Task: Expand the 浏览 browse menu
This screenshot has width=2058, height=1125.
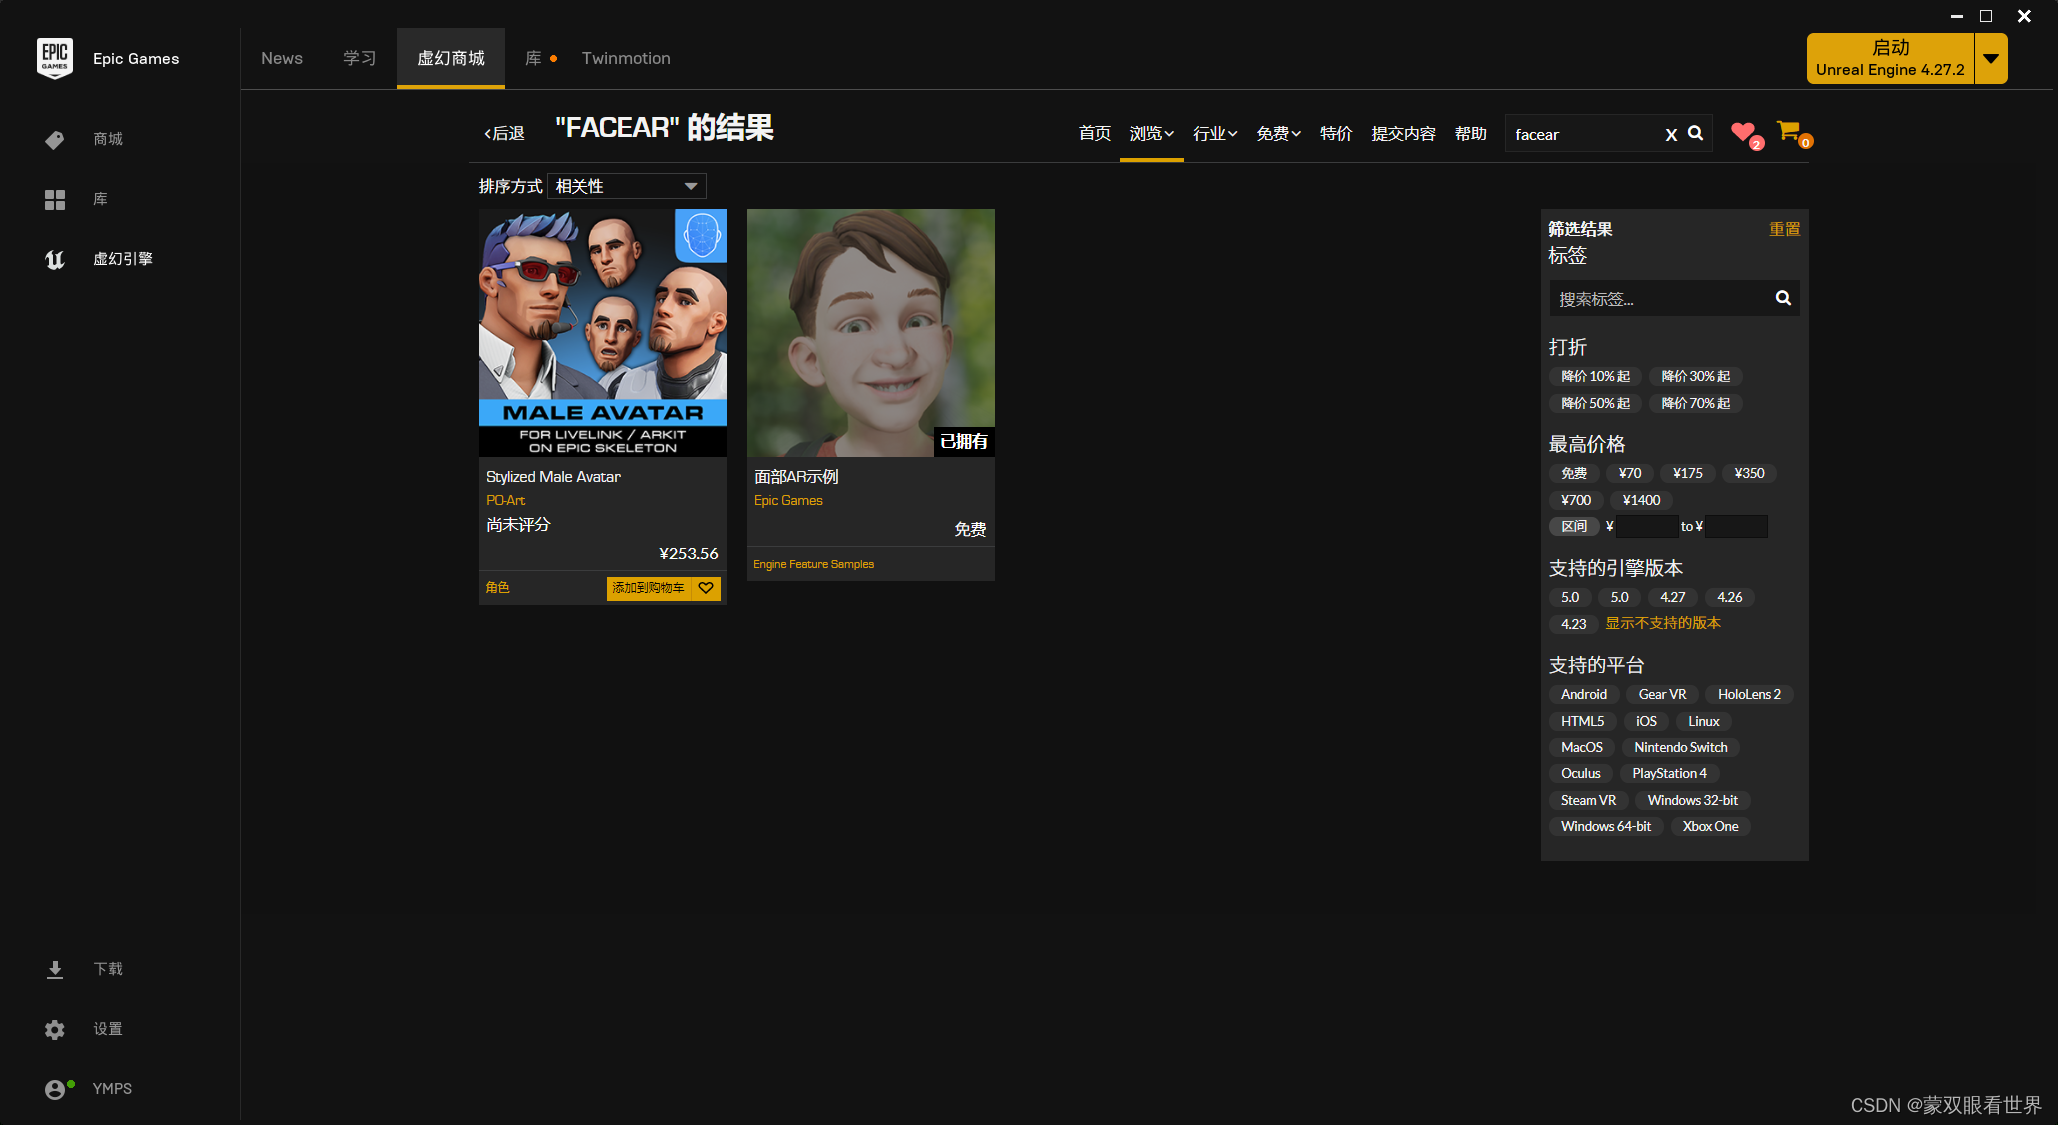Action: click(1151, 133)
